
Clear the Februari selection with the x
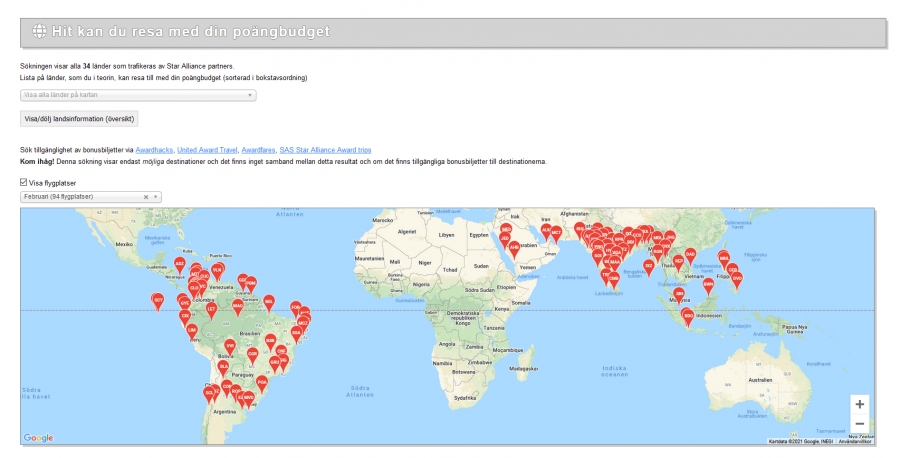(146, 197)
